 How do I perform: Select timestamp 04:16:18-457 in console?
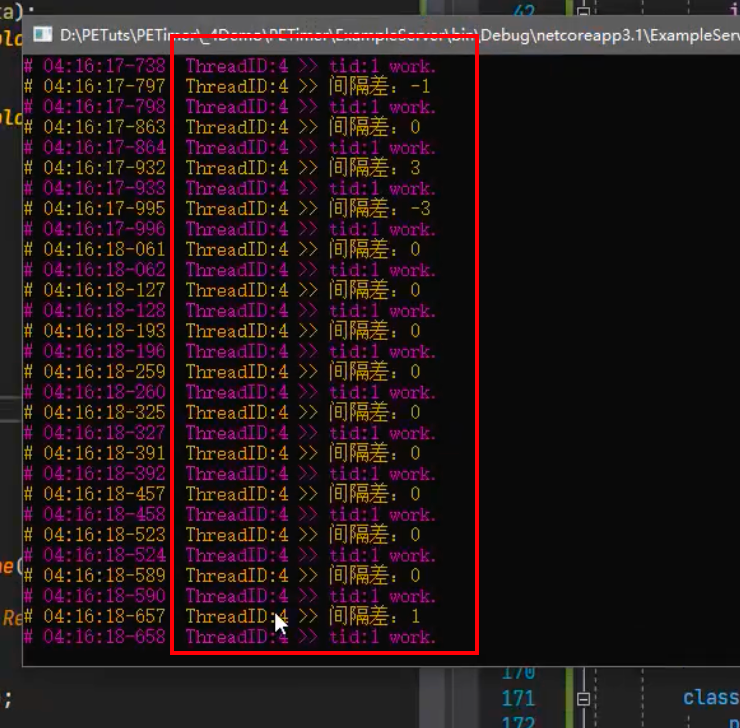104,494
